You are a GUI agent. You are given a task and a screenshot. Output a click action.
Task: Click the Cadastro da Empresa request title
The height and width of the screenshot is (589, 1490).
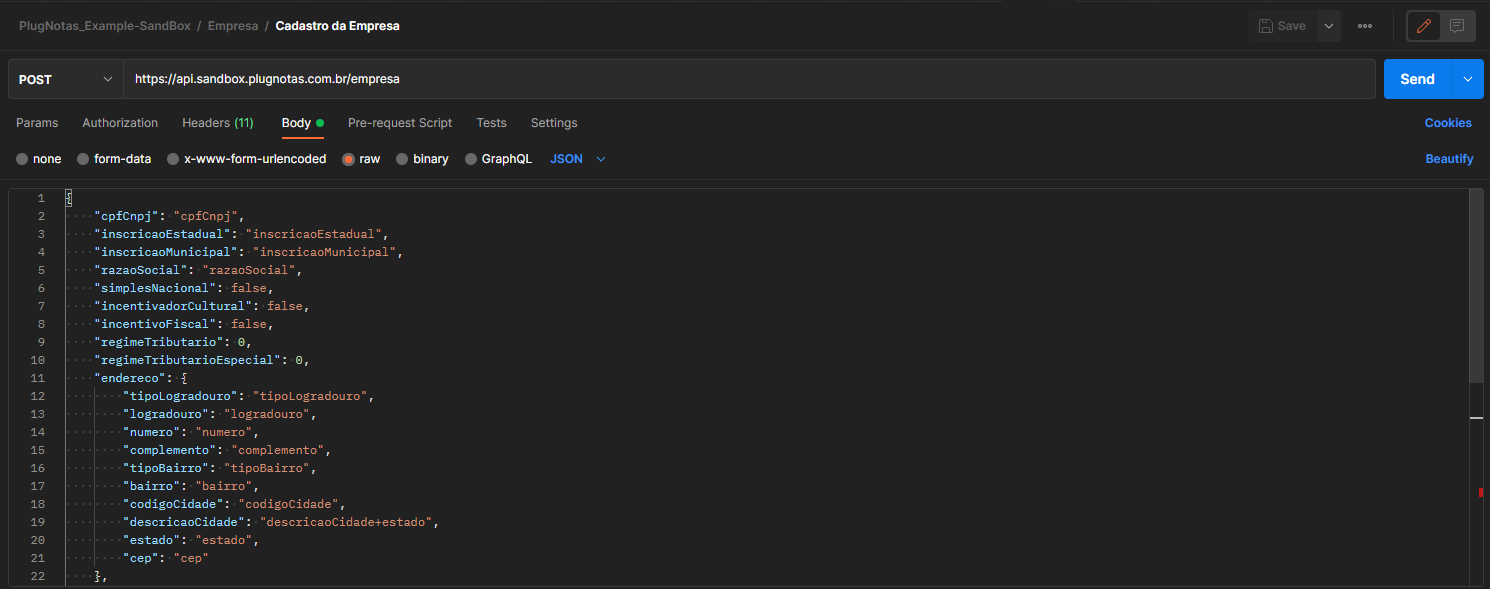(337, 26)
